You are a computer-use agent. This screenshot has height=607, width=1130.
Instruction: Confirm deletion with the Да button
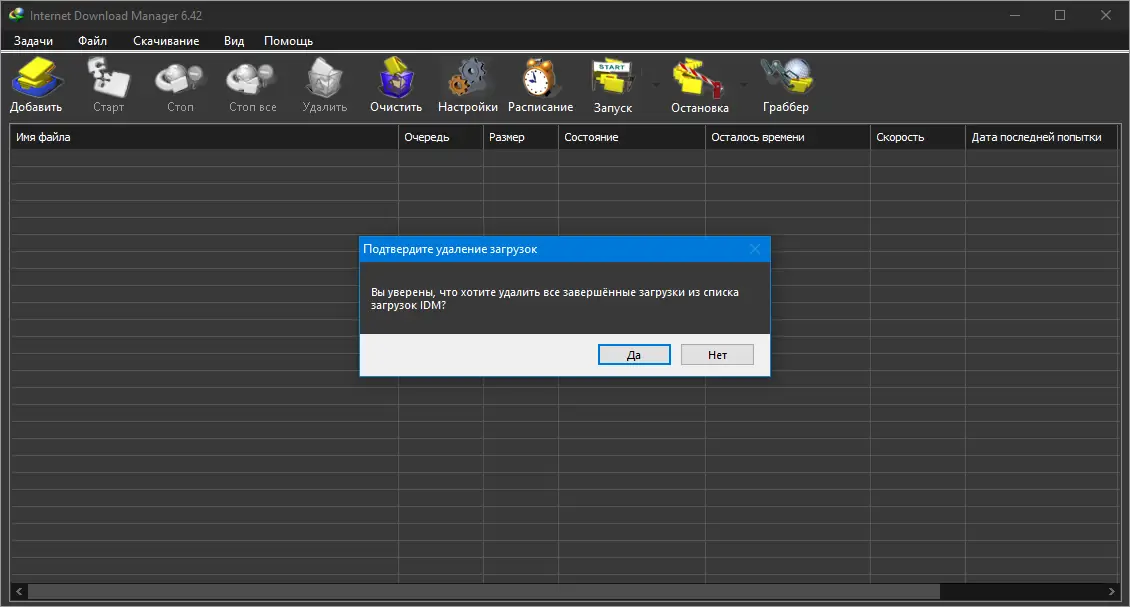coord(634,355)
